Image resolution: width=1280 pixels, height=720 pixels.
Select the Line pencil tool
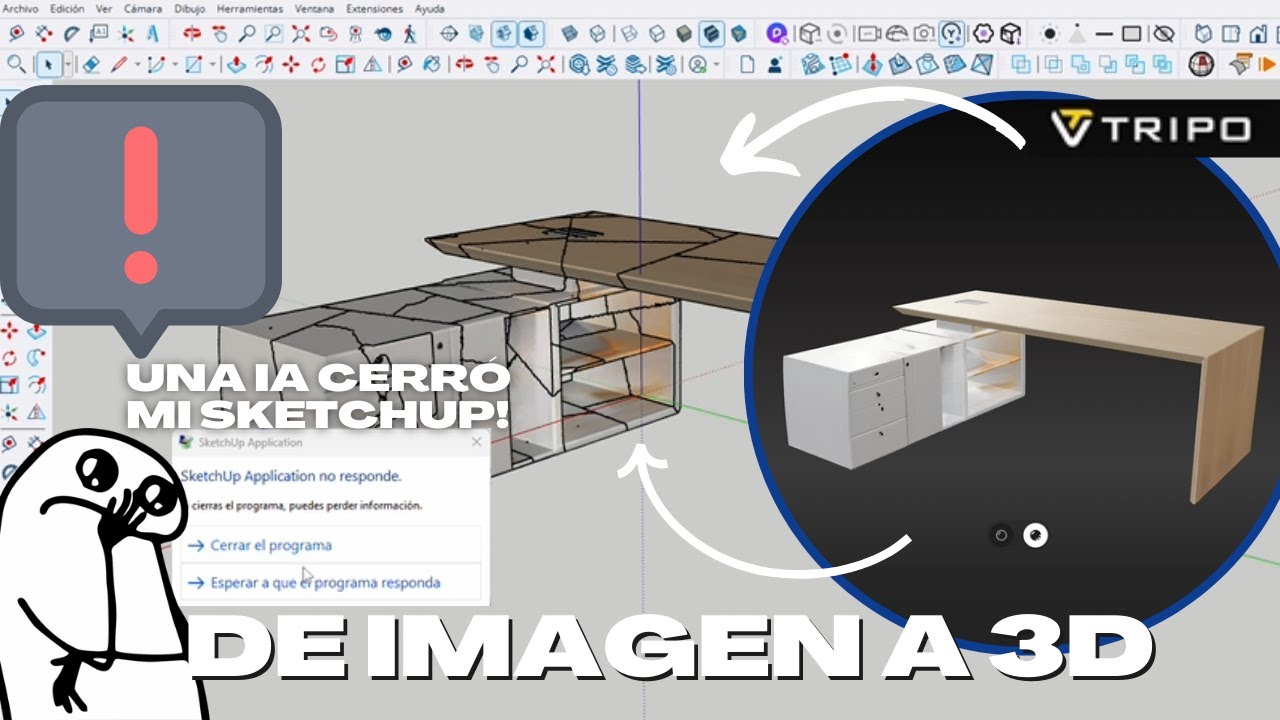click(x=118, y=65)
